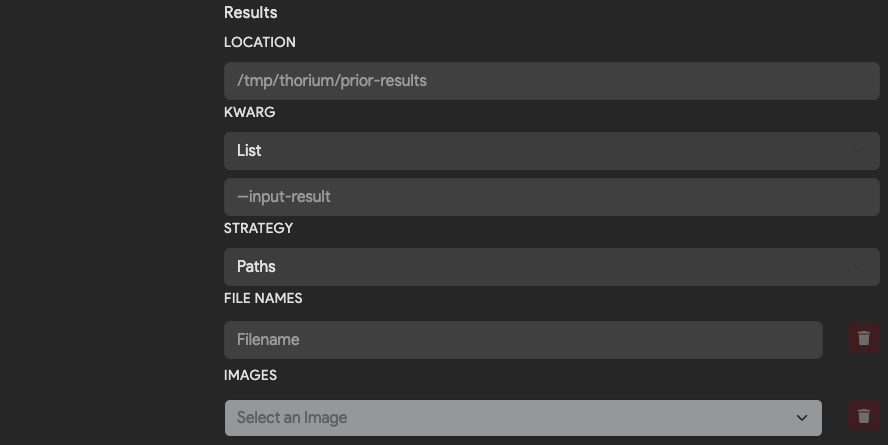Click the 'Select an Image' placeholder text
This screenshot has width=888, height=445.
(292, 418)
